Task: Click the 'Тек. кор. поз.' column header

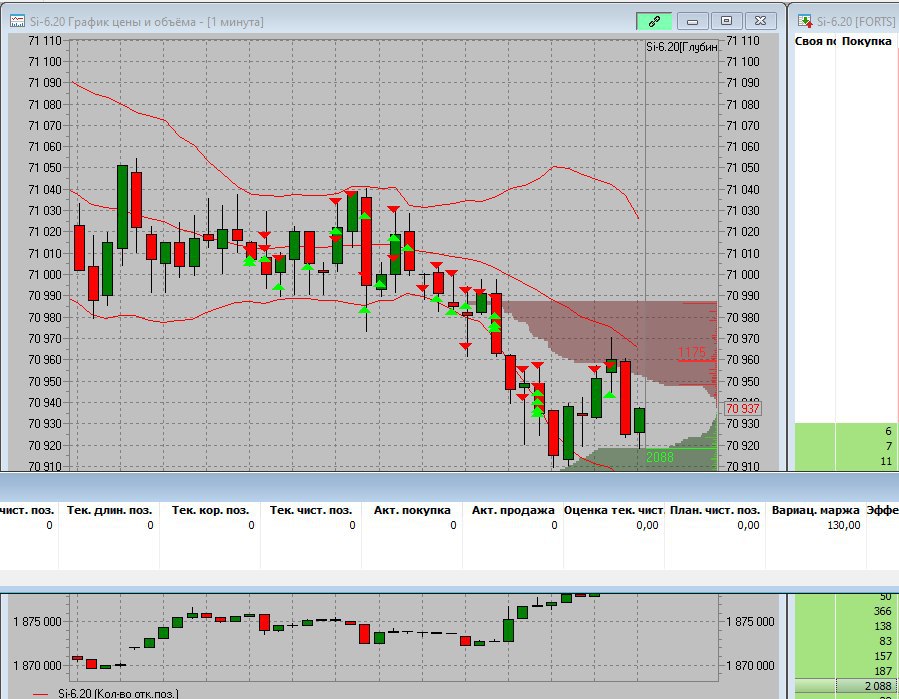Action: coord(210,510)
